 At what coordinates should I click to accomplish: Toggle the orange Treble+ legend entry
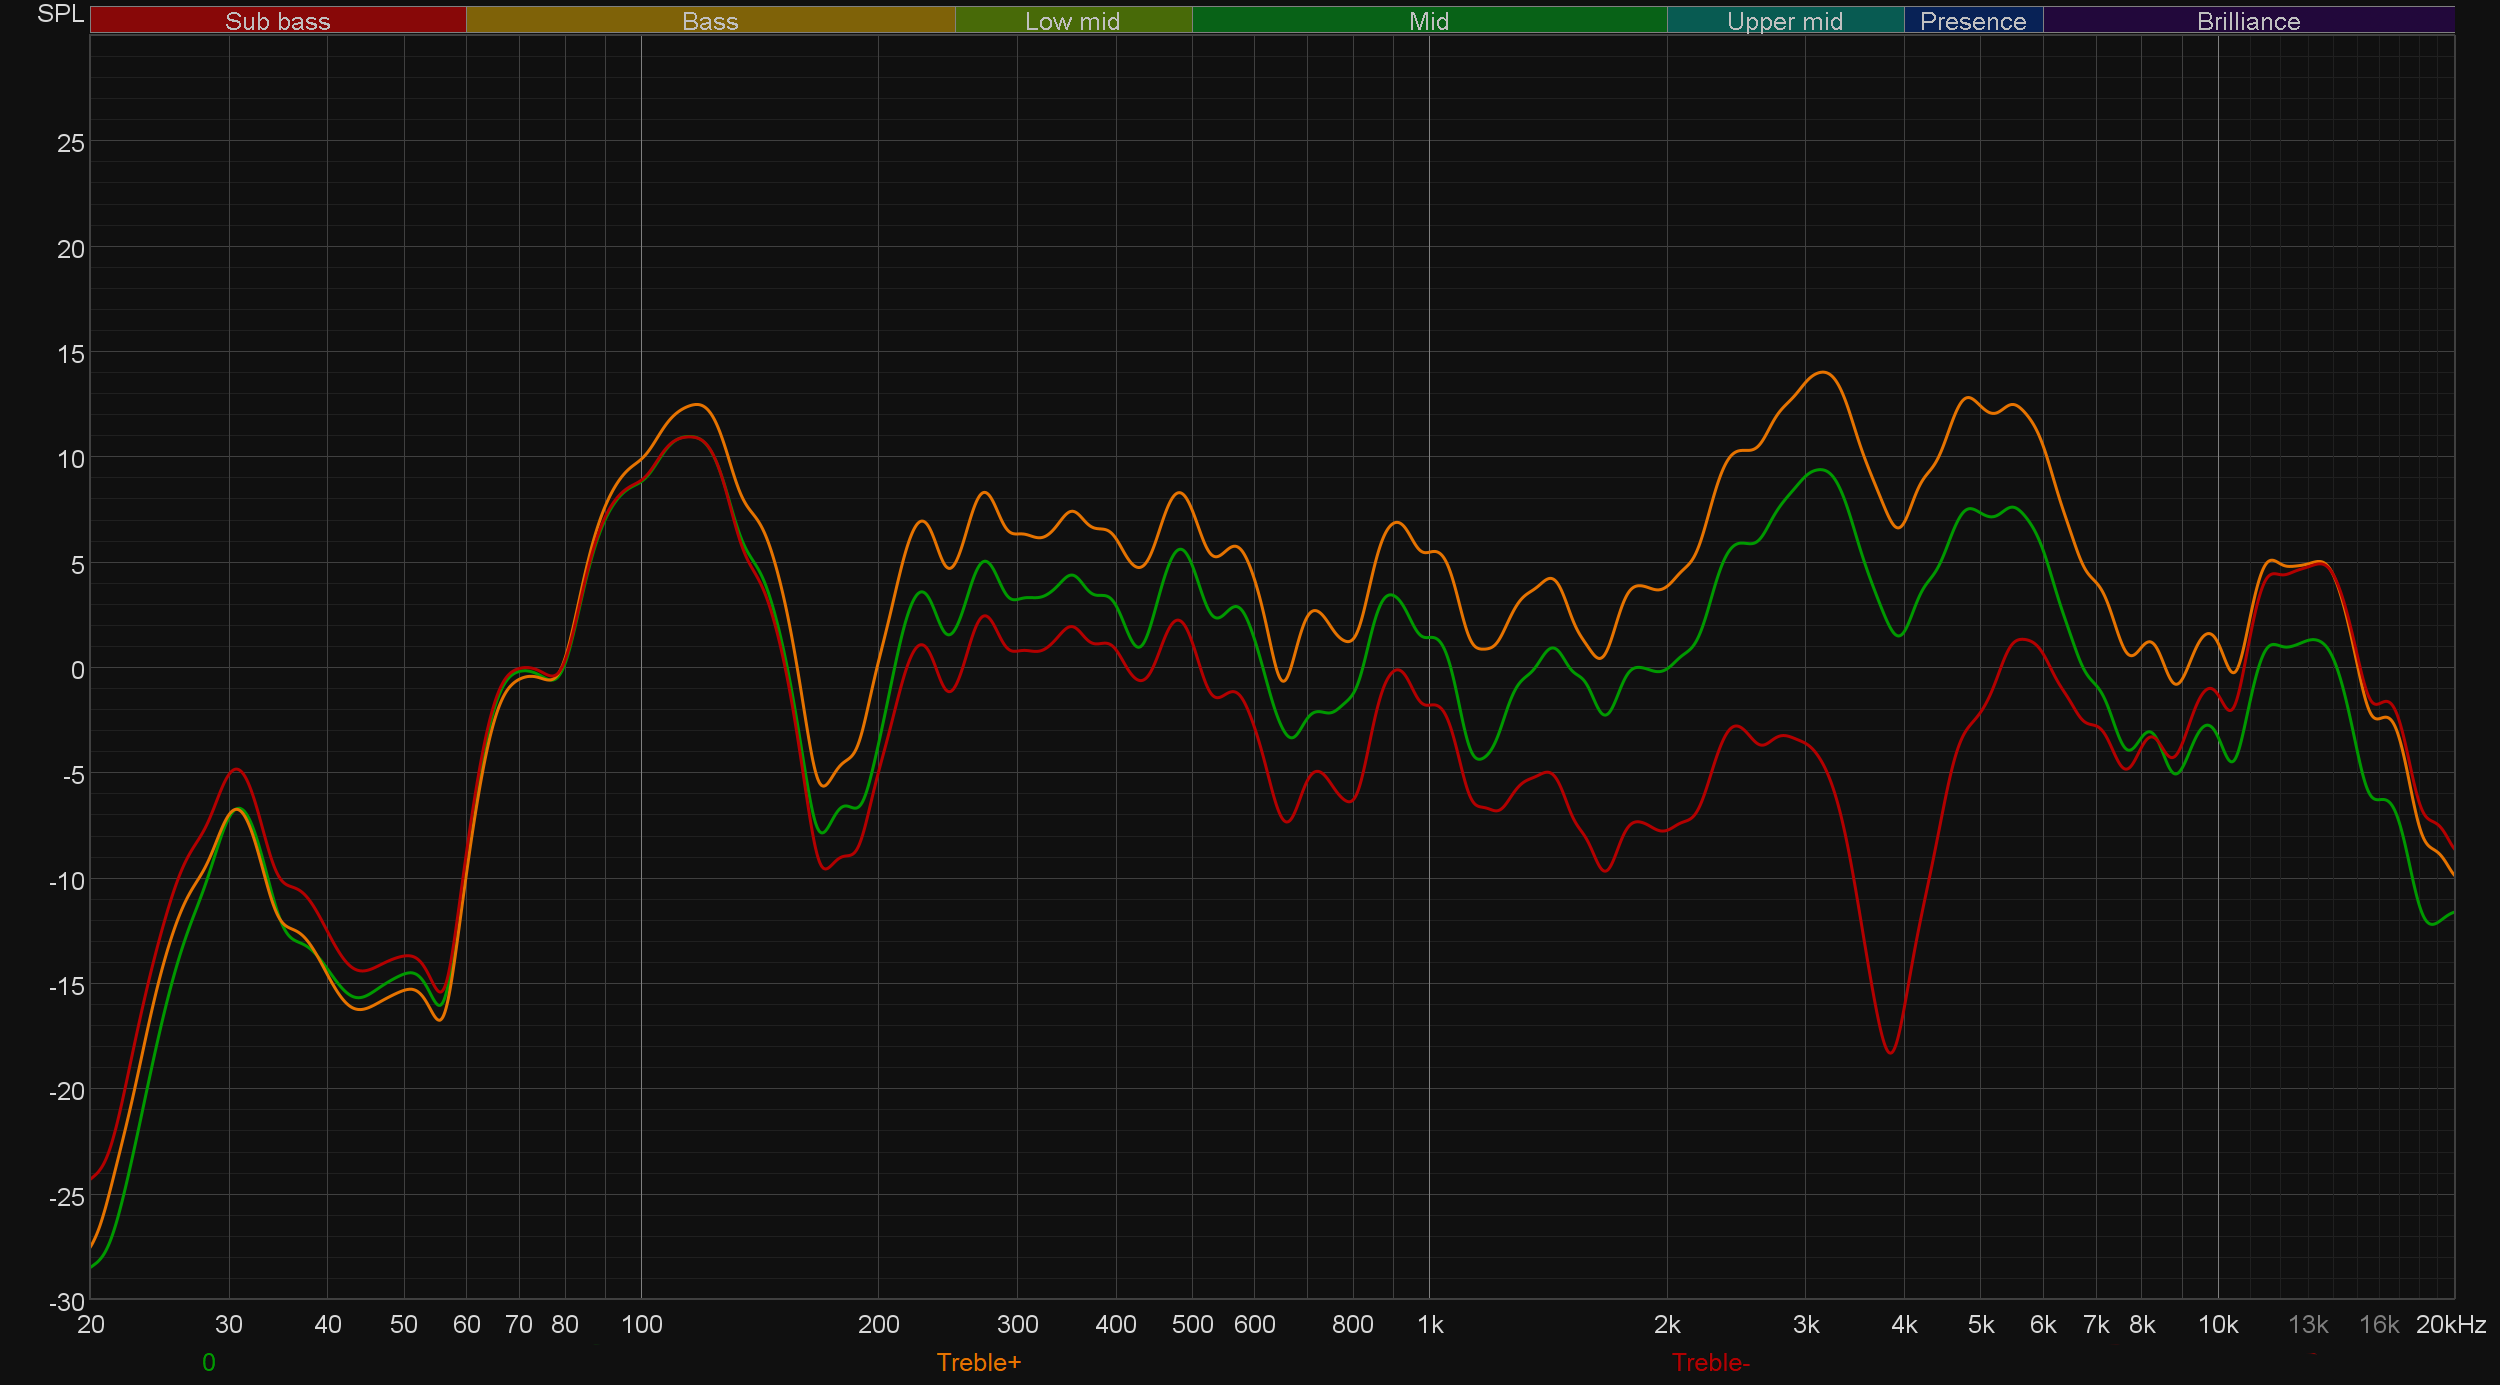(978, 1362)
